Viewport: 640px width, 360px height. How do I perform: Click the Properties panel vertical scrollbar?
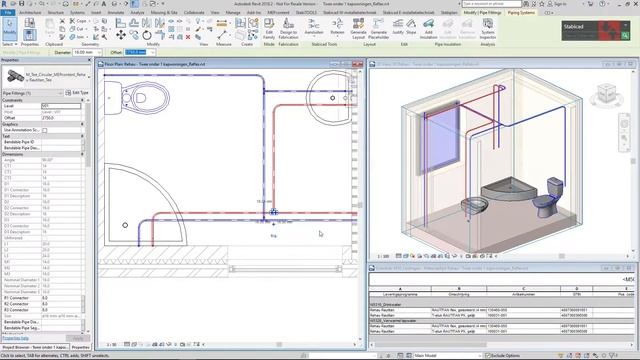click(88, 135)
